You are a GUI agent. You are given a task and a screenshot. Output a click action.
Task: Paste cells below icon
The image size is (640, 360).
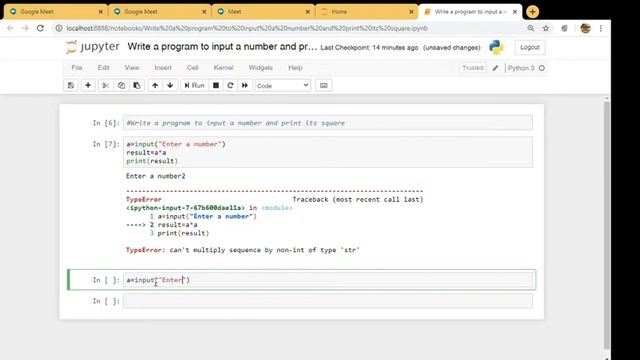click(137, 85)
